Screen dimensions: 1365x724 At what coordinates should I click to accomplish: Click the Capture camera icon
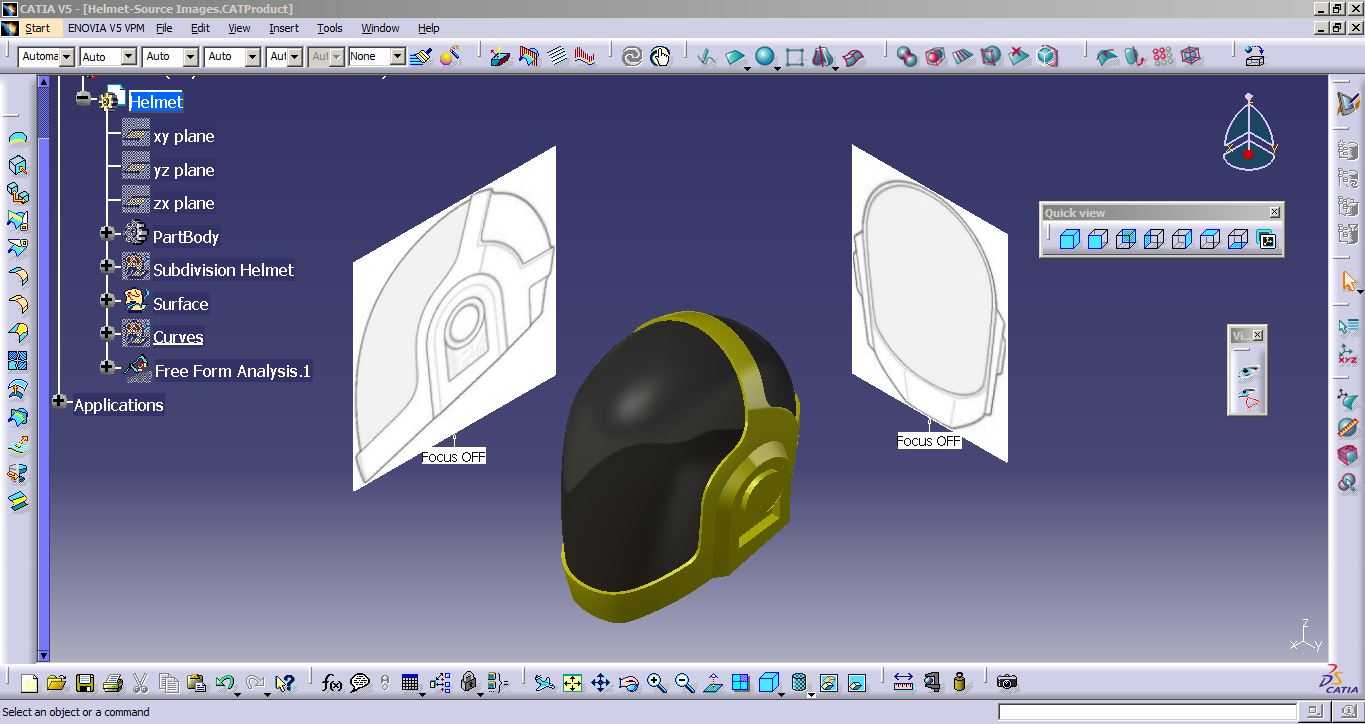pos(1007,683)
